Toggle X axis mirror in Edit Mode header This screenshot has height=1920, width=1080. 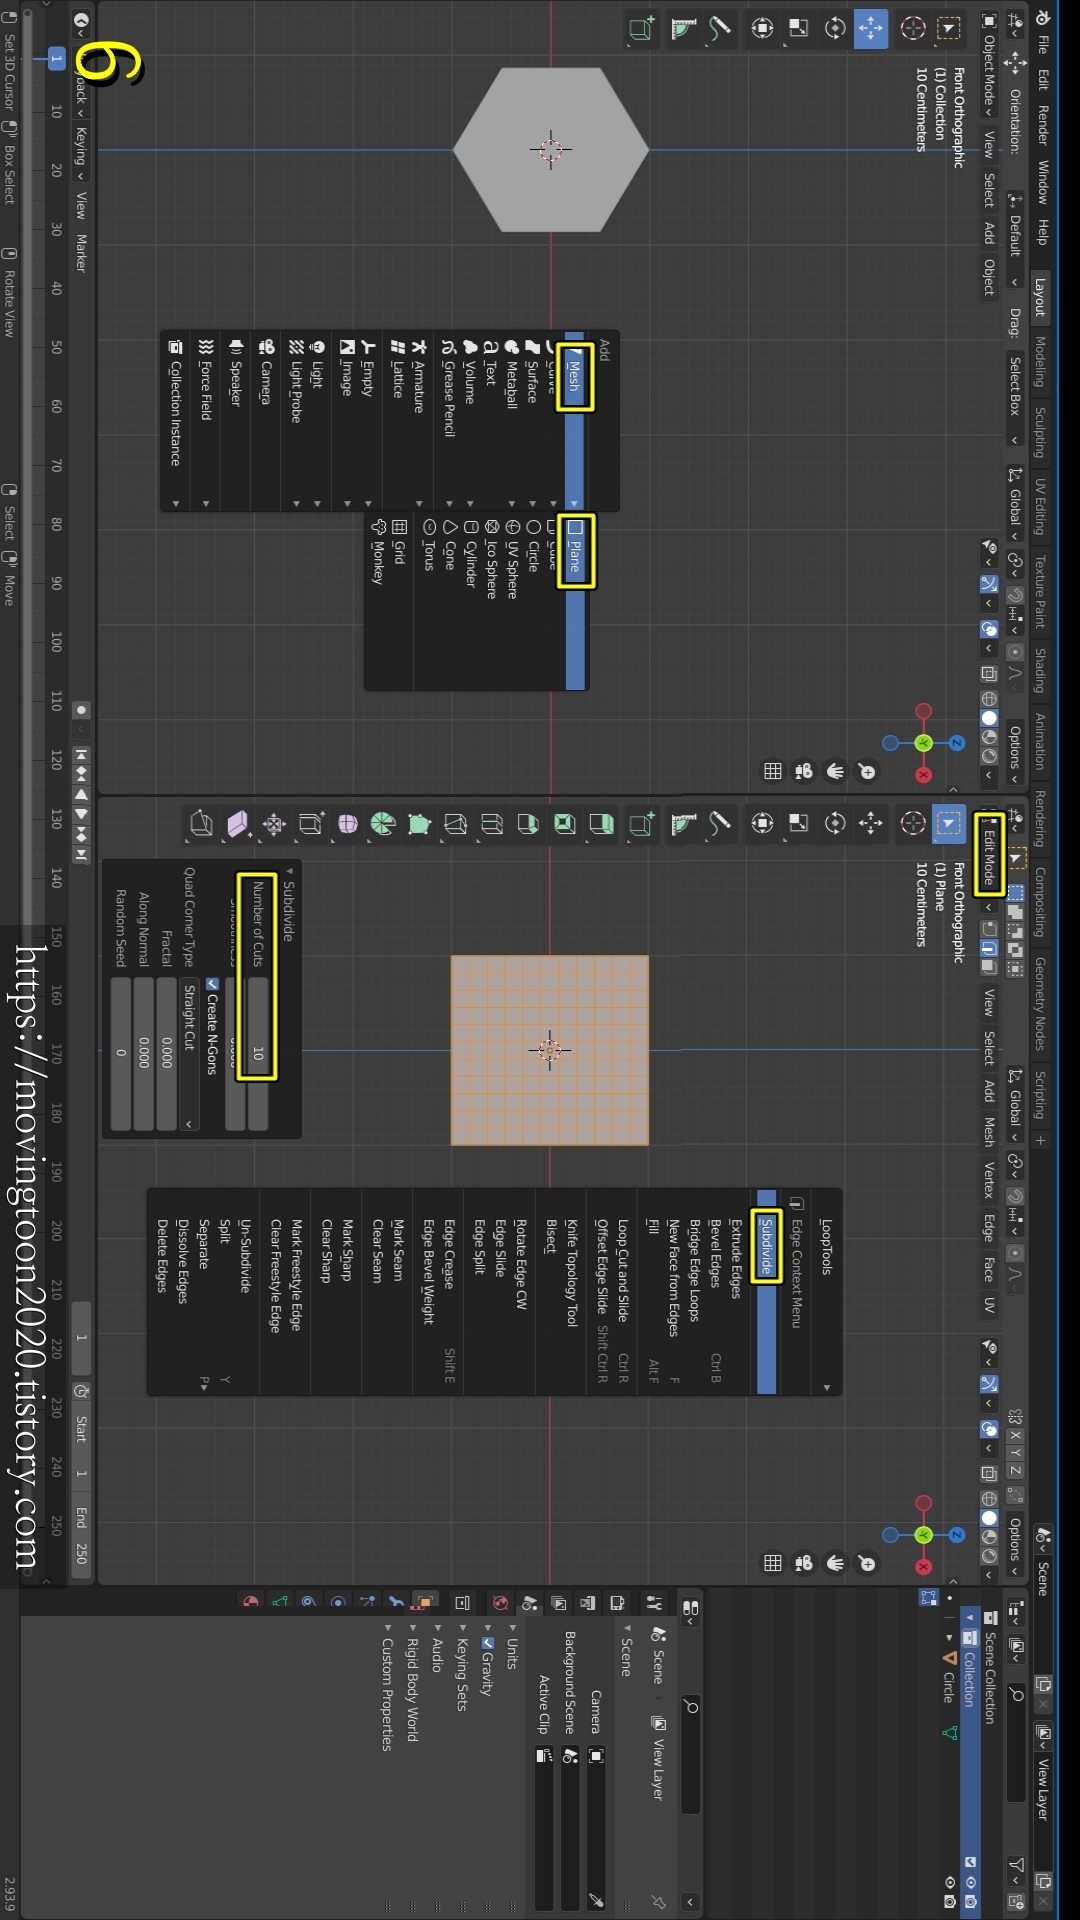coord(1016,1435)
